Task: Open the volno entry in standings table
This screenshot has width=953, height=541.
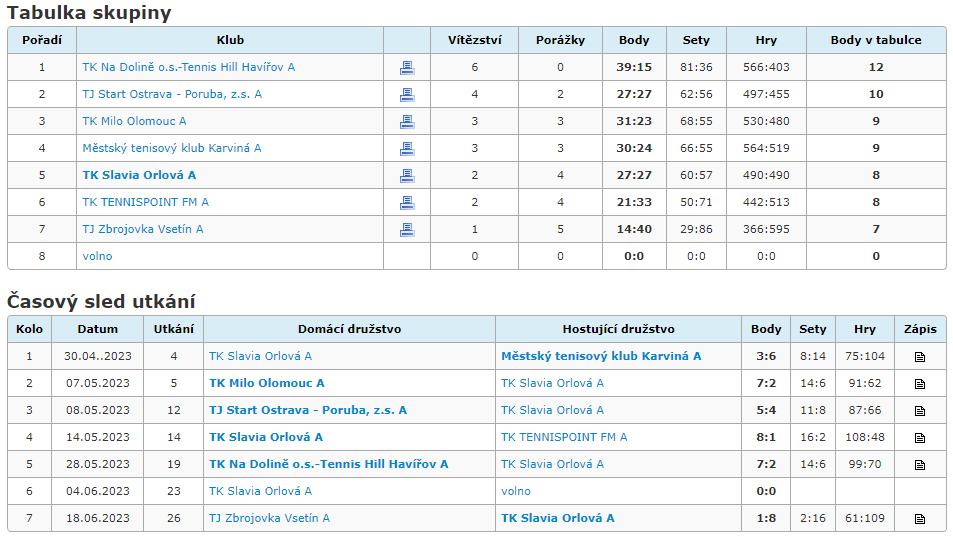Action: point(97,256)
